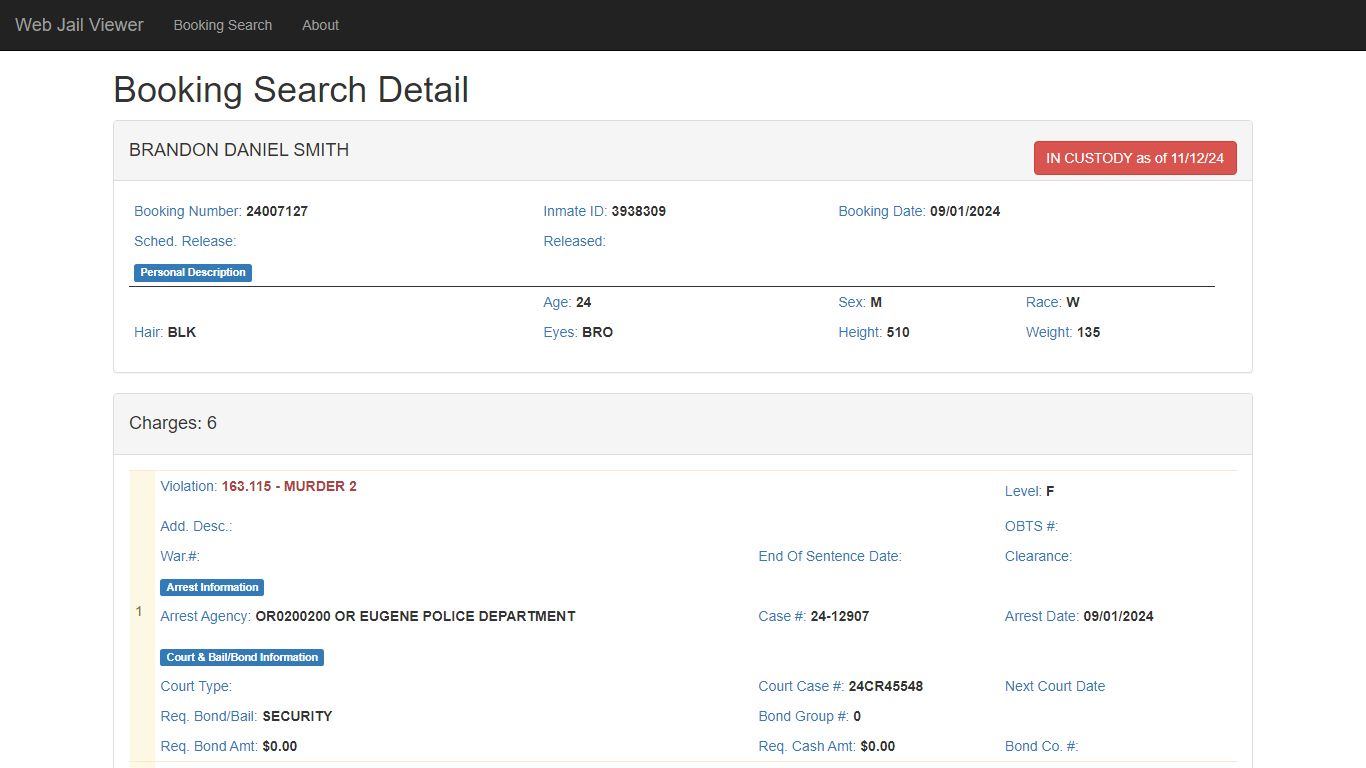This screenshot has height=768, width=1366.
Task: Open the About page
Action: click(x=320, y=25)
